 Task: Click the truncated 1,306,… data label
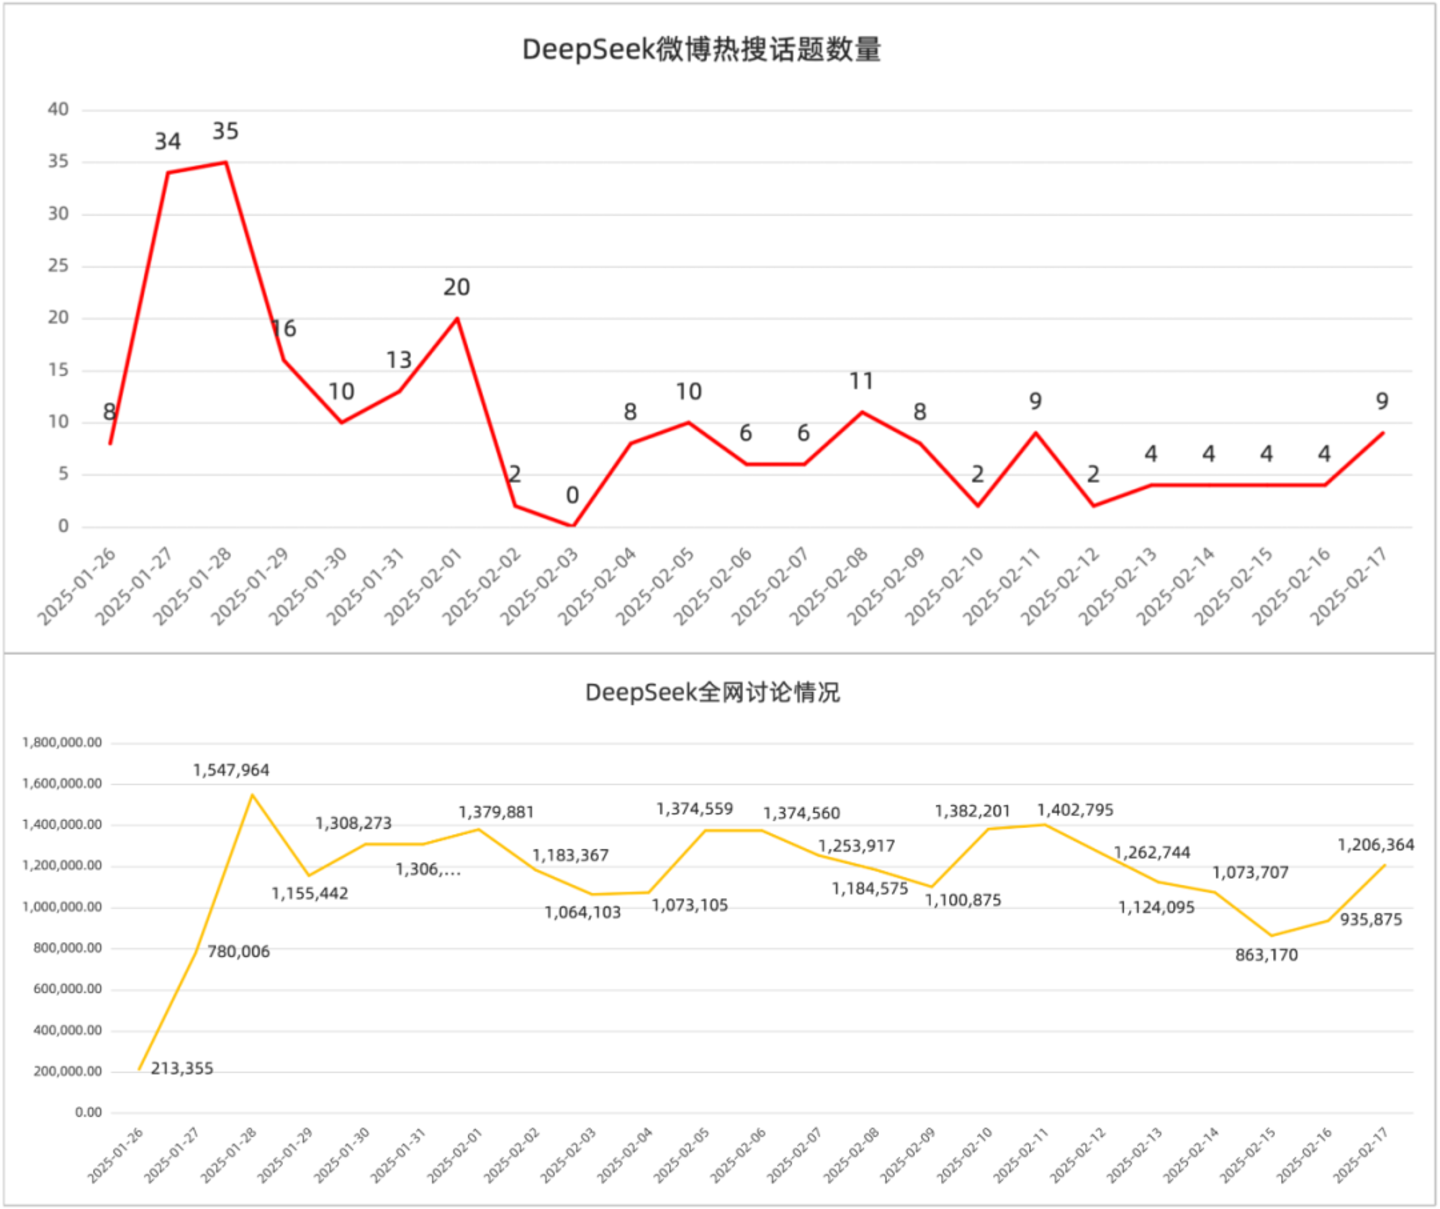pos(428,870)
